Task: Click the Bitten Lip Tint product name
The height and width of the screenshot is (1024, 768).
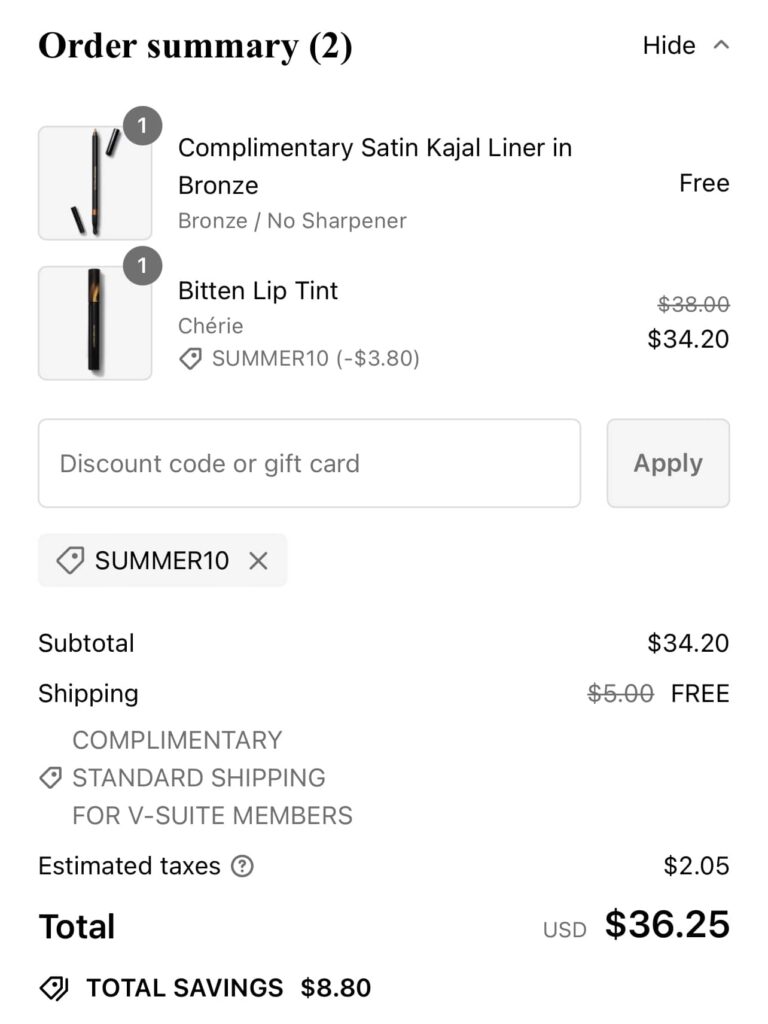Action: [258, 291]
